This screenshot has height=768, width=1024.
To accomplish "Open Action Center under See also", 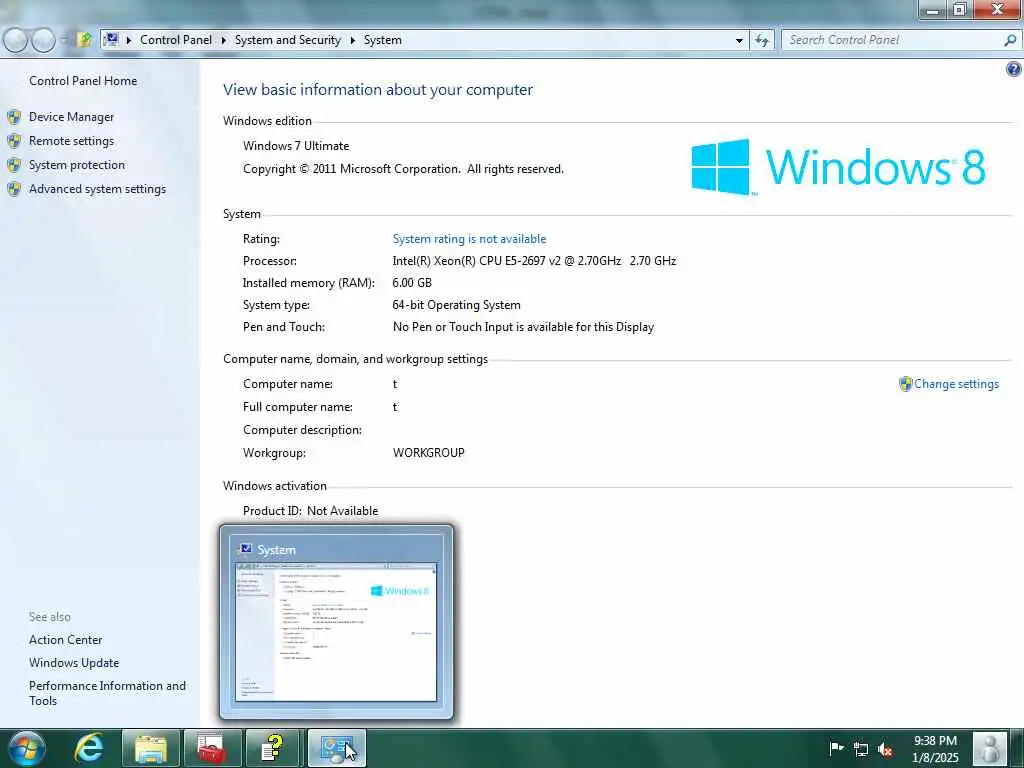I will [65, 640].
